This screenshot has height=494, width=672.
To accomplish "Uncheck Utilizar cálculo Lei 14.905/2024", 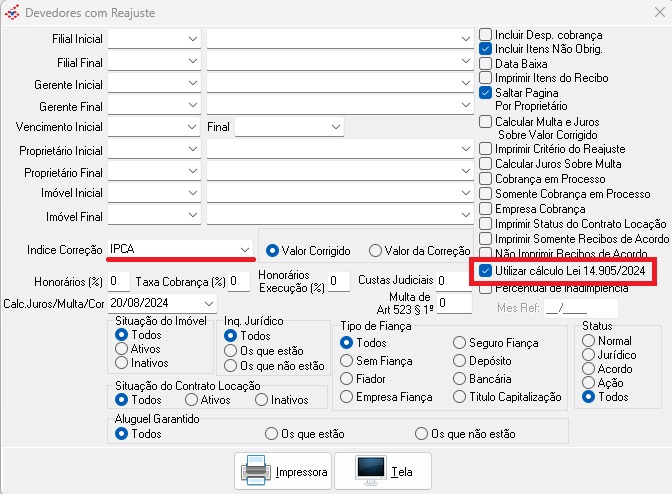I will pyautogui.click(x=486, y=271).
